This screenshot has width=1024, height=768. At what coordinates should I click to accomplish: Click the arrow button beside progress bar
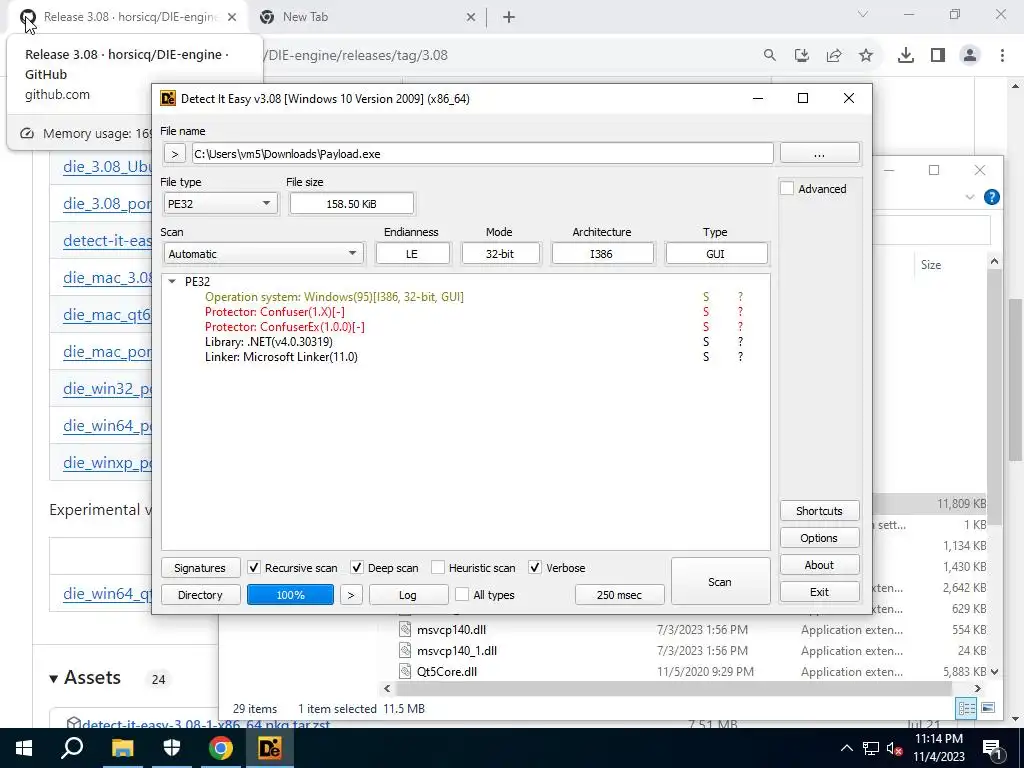[x=351, y=595]
